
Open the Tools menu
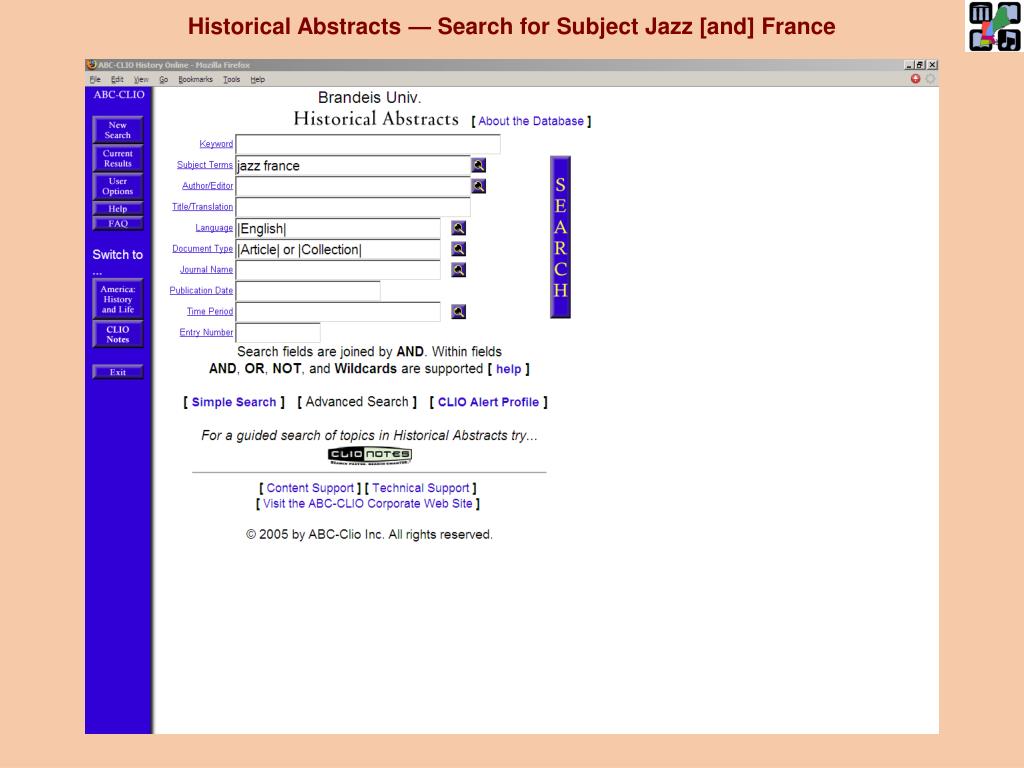tap(231, 80)
